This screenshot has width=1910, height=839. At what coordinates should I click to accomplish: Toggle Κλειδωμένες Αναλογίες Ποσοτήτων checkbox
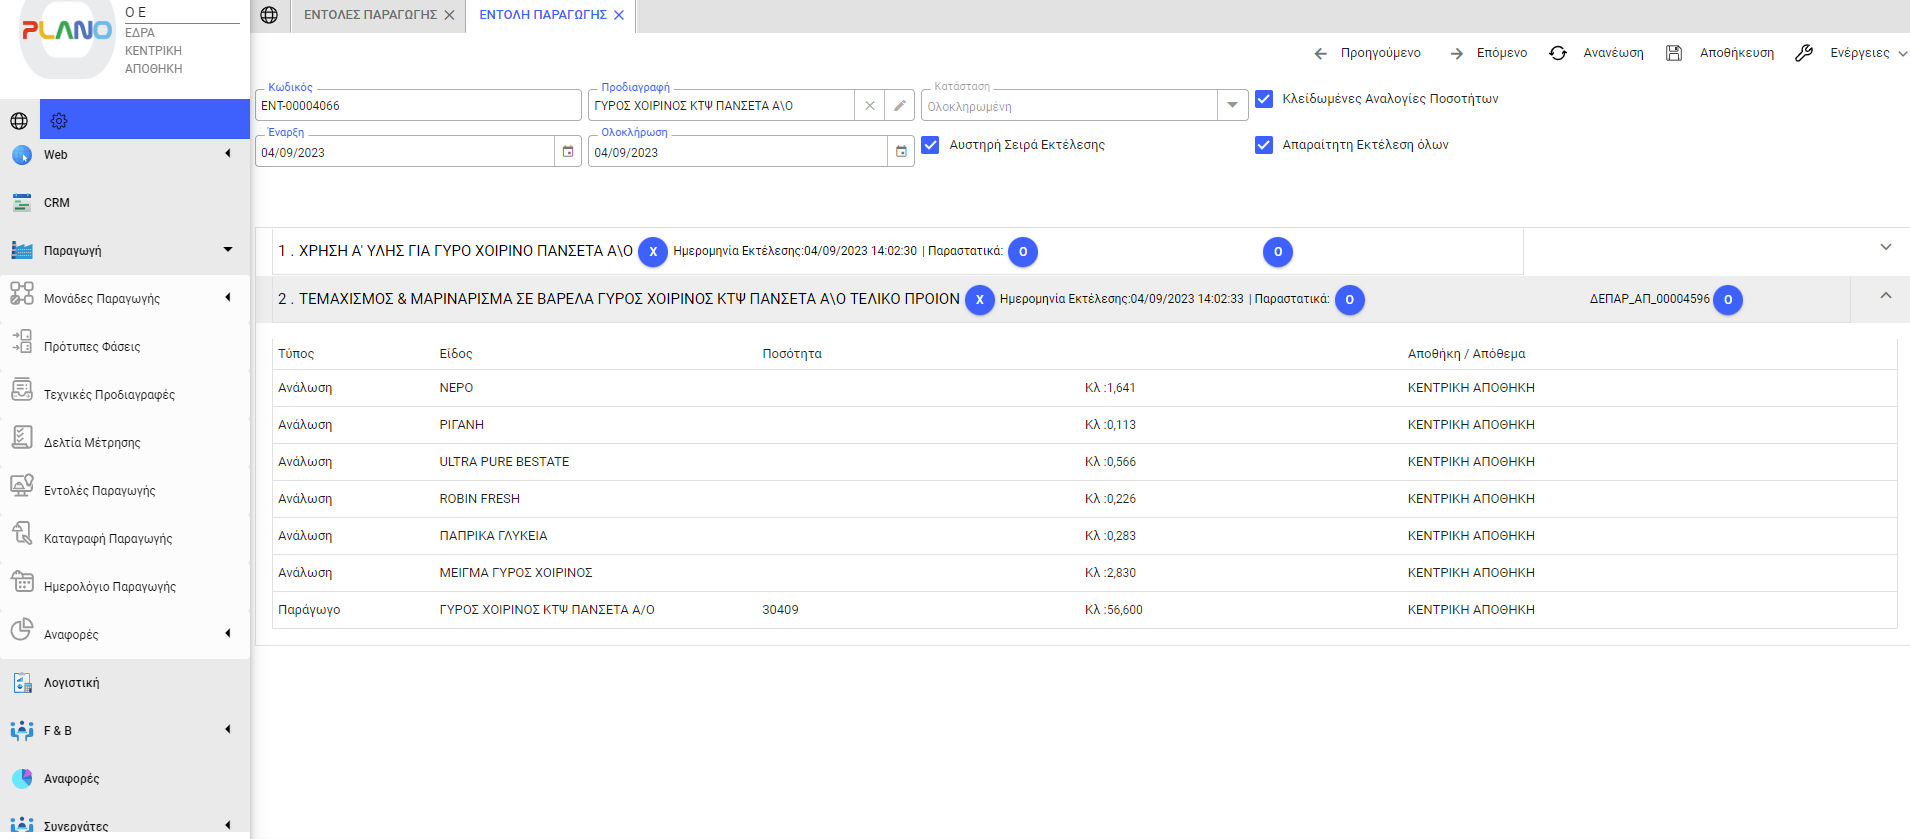1264,99
